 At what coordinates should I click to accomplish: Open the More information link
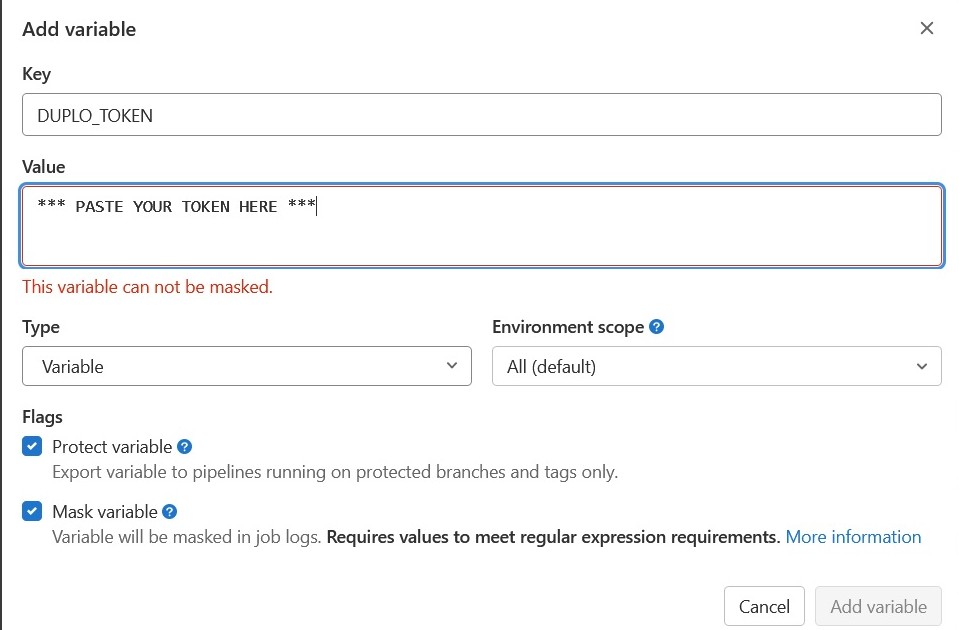point(853,537)
